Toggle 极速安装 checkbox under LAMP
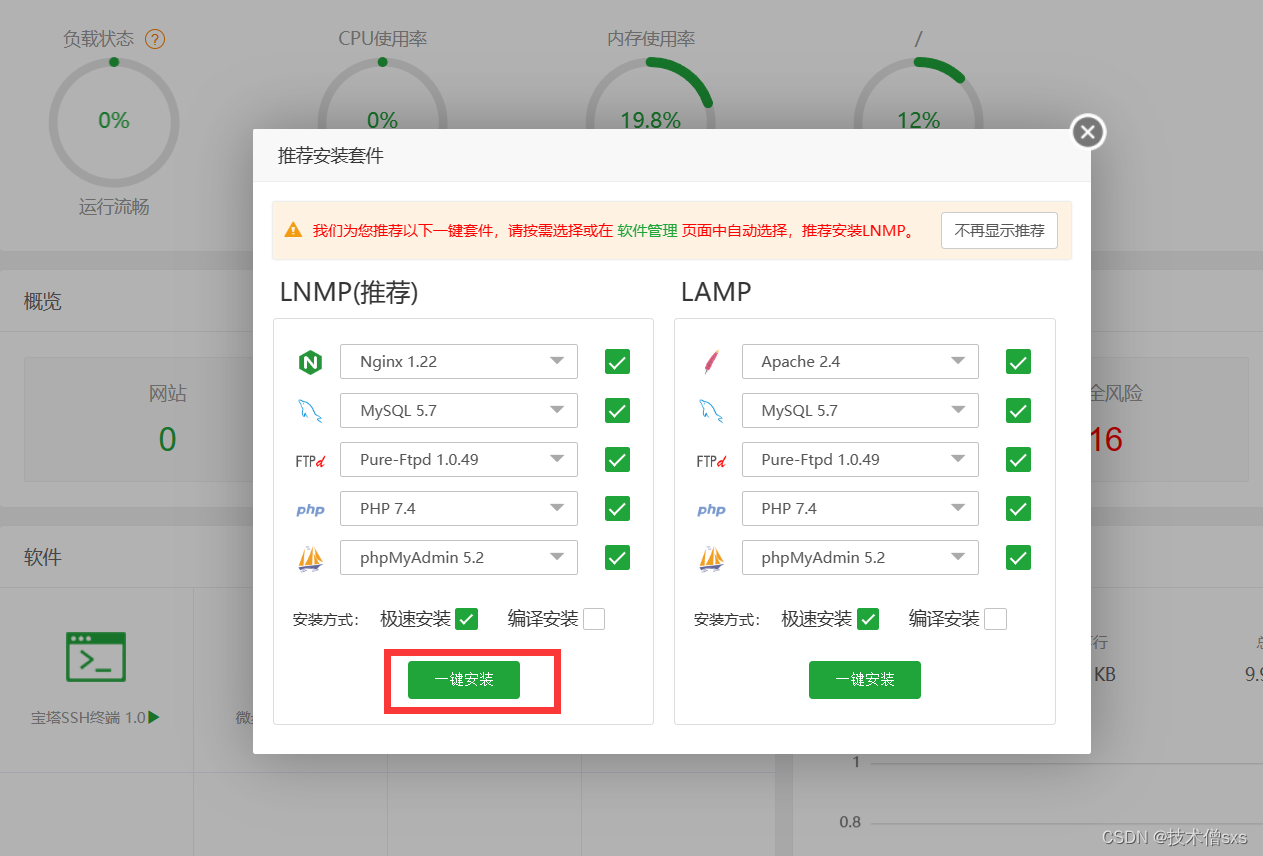1263x856 pixels. pos(867,619)
